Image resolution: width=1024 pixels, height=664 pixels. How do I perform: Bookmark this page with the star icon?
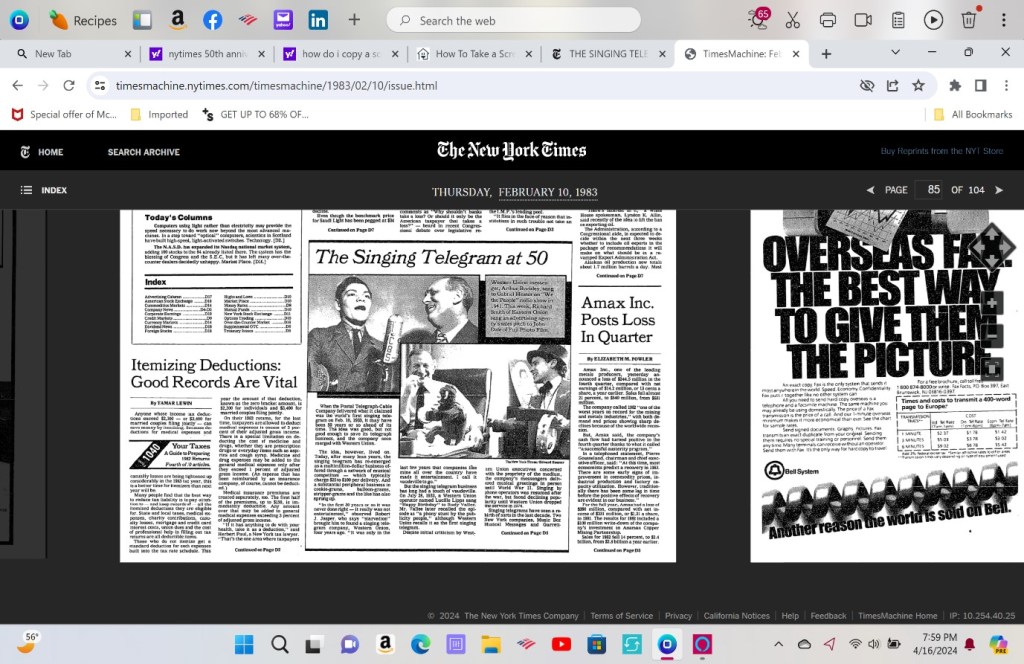pos(918,86)
